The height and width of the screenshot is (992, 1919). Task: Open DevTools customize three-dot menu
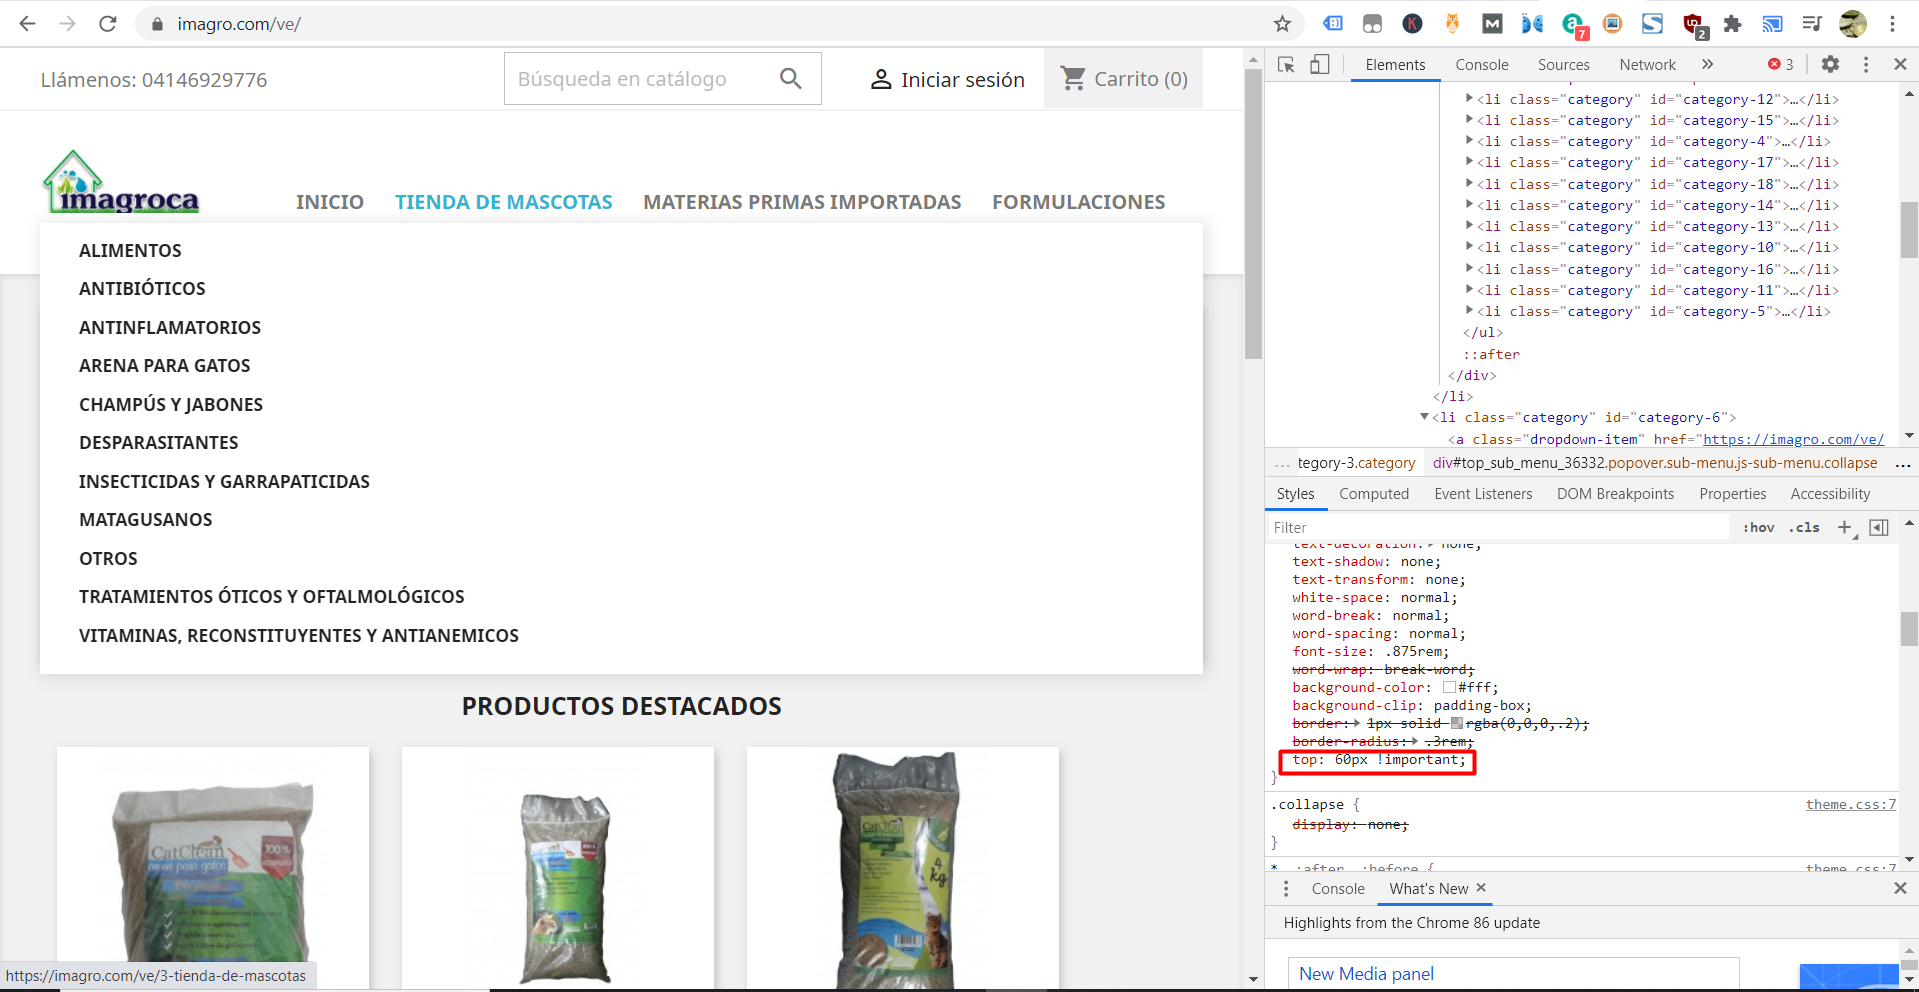tap(1866, 64)
